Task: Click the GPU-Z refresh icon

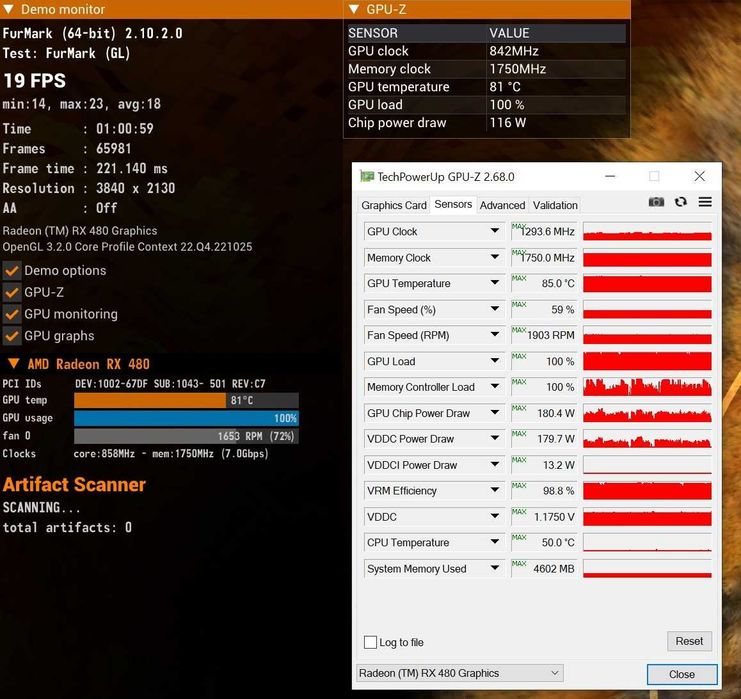Action: 681,202
